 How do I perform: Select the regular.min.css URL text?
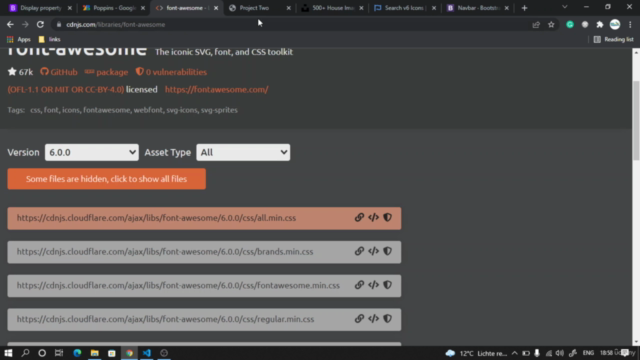[x=165, y=319]
